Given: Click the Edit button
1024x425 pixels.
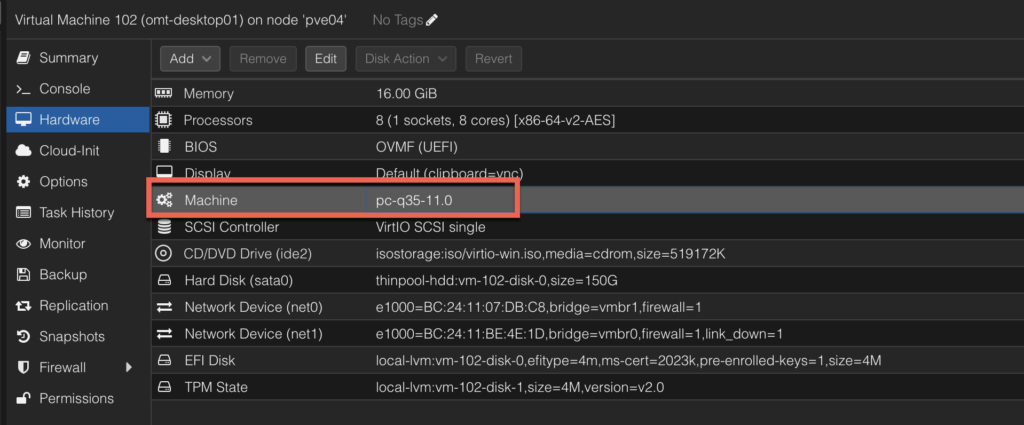Looking at the screenshot, I should [326, 59].
